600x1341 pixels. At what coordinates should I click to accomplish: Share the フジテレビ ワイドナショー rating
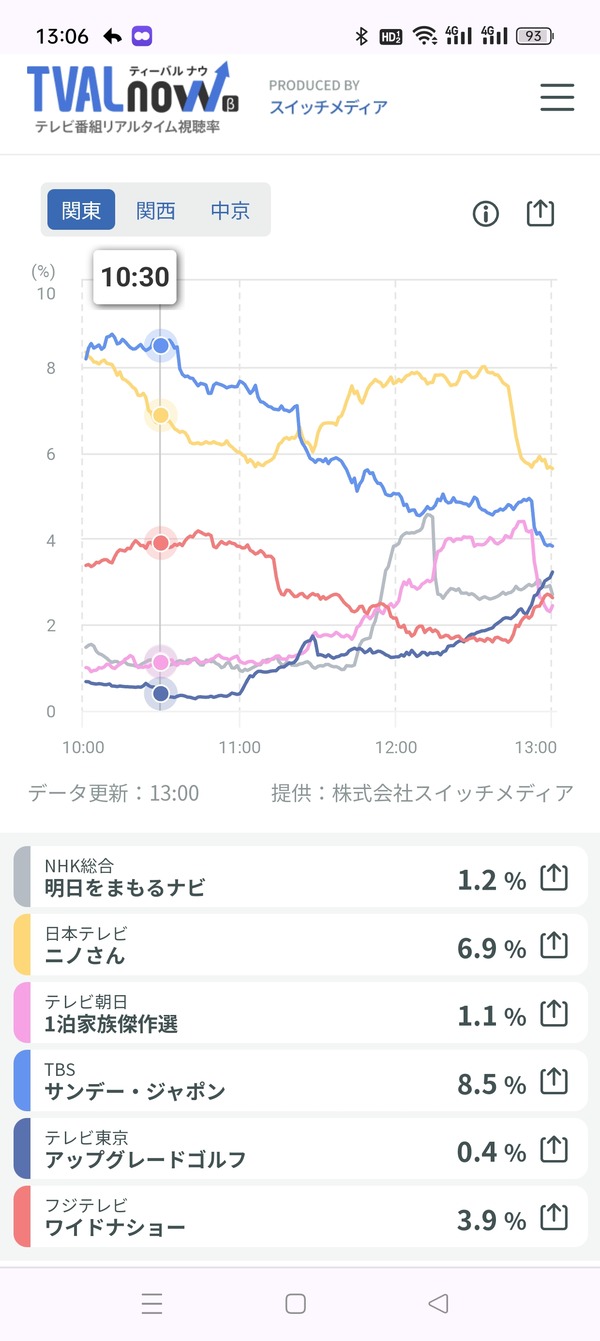[553, 1218]
